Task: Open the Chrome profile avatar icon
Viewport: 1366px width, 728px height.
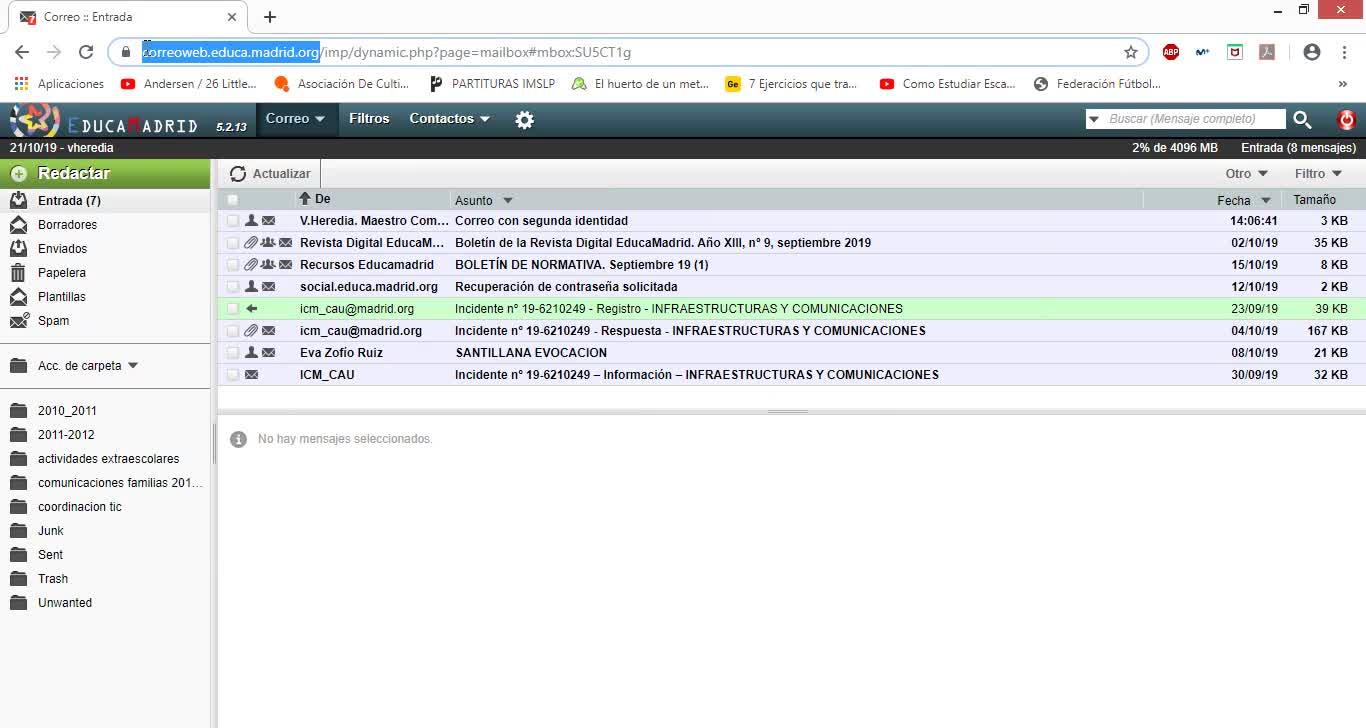Action: click(x=1312, y=52)
